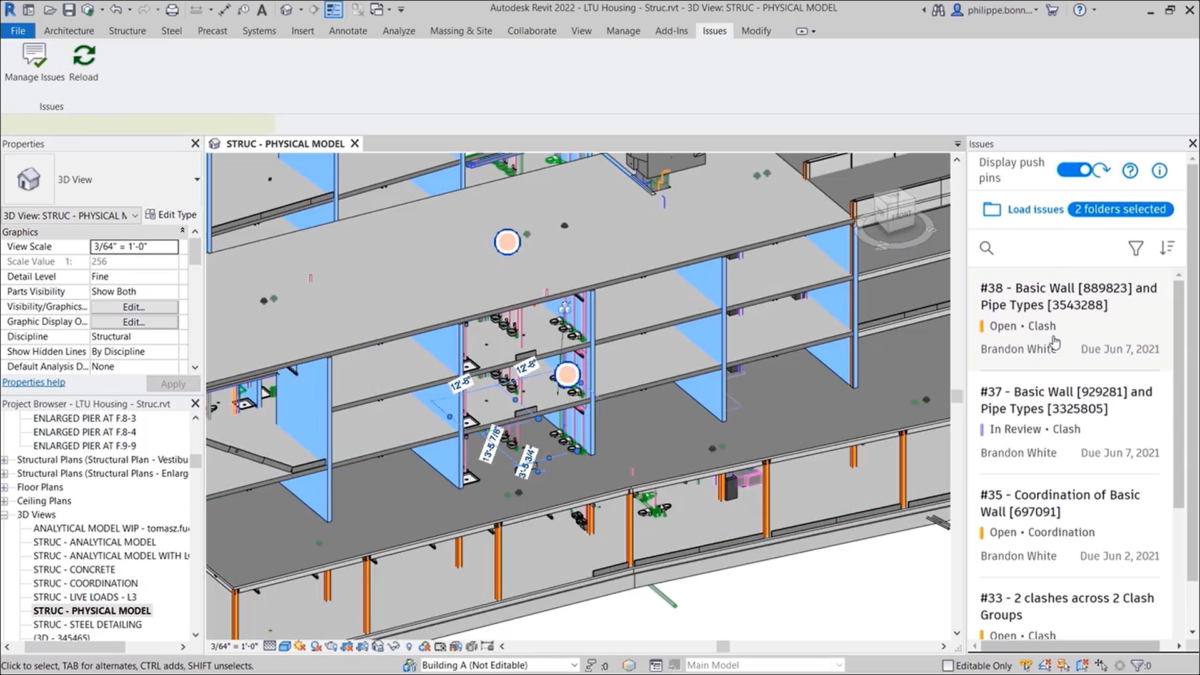Click the Save icon in quick access toolbar
Viewport: 1200px width, 675px height.
click(x=69, y=10)
